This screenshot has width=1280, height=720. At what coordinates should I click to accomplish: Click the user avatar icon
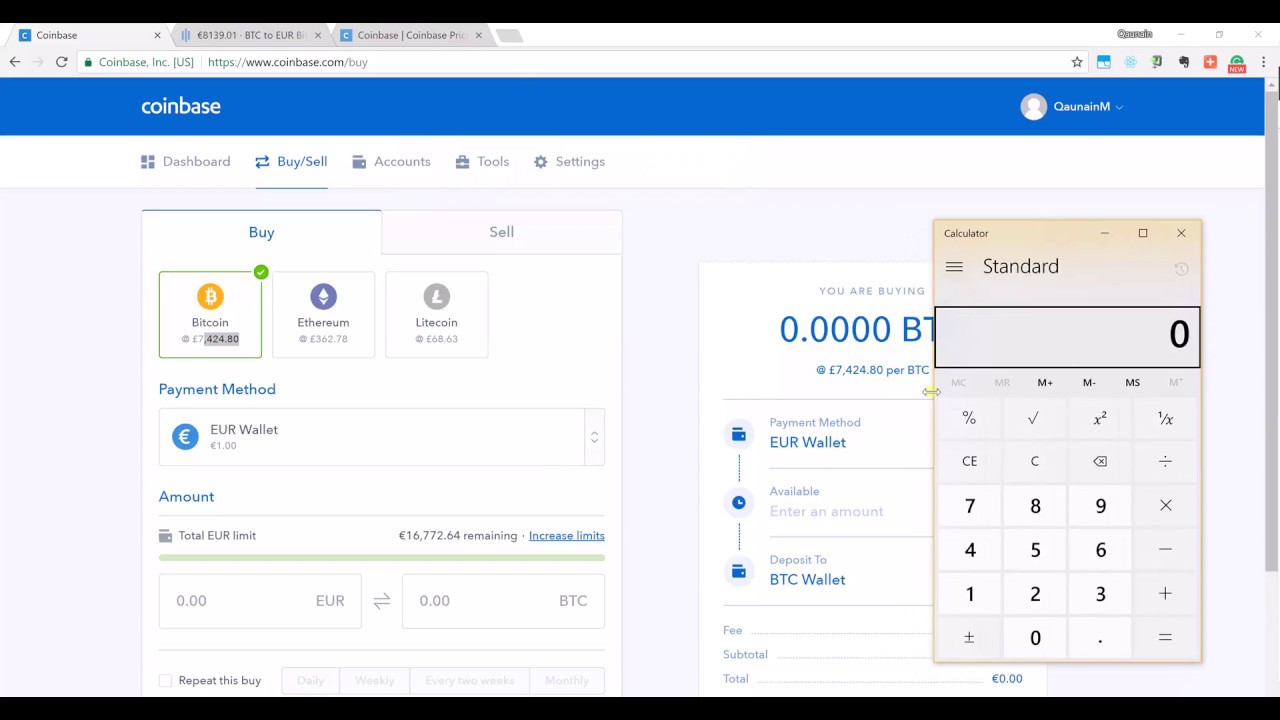click(1033, 106)
